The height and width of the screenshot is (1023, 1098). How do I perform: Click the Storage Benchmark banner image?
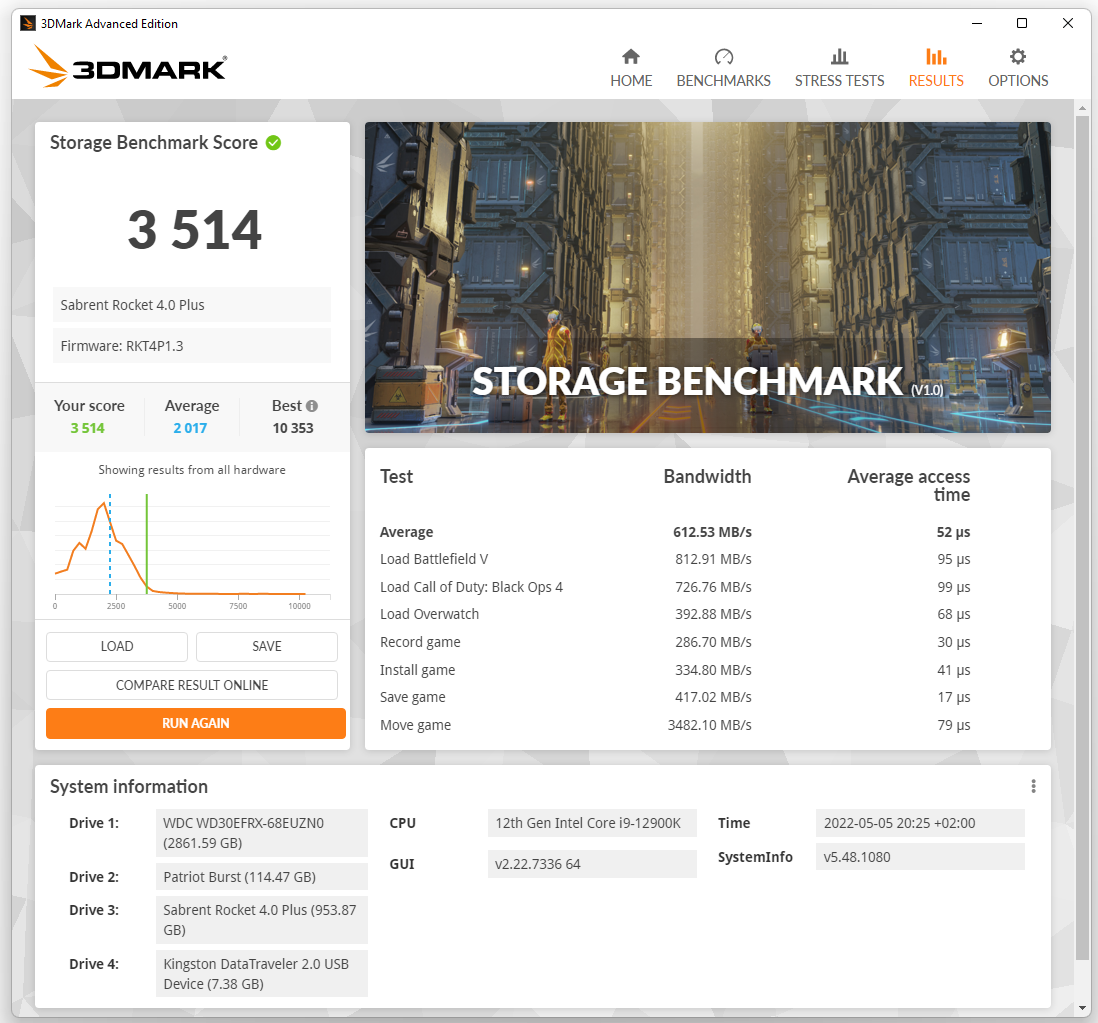pos(708,277)
